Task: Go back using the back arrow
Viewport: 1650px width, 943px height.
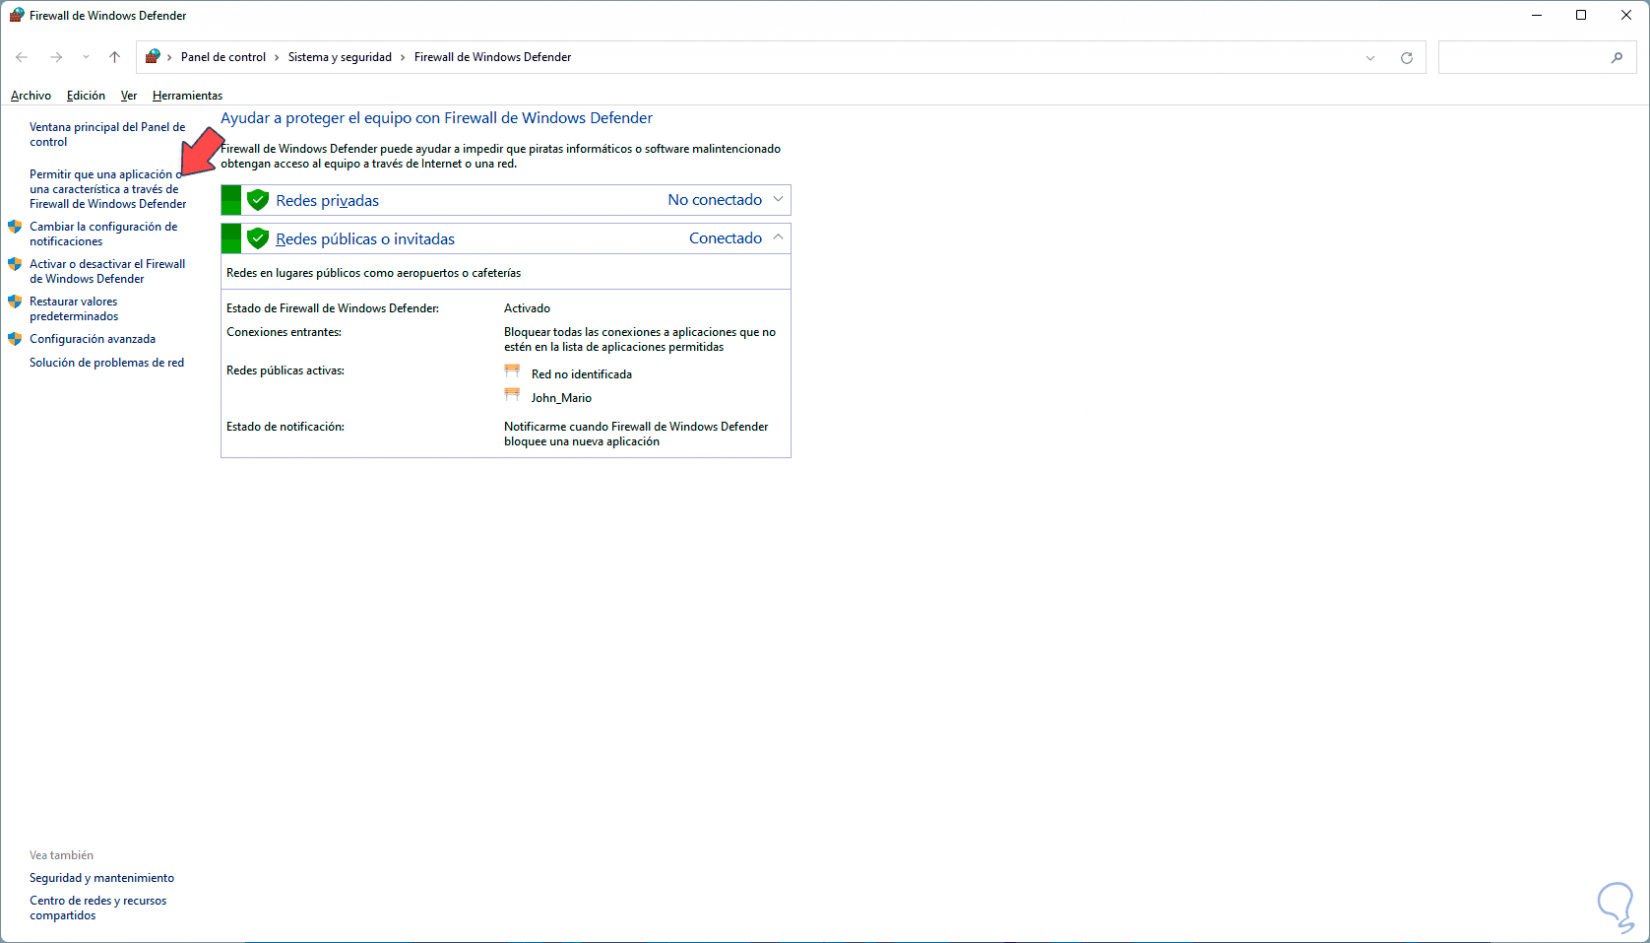Action: click(x=22, y=57)
